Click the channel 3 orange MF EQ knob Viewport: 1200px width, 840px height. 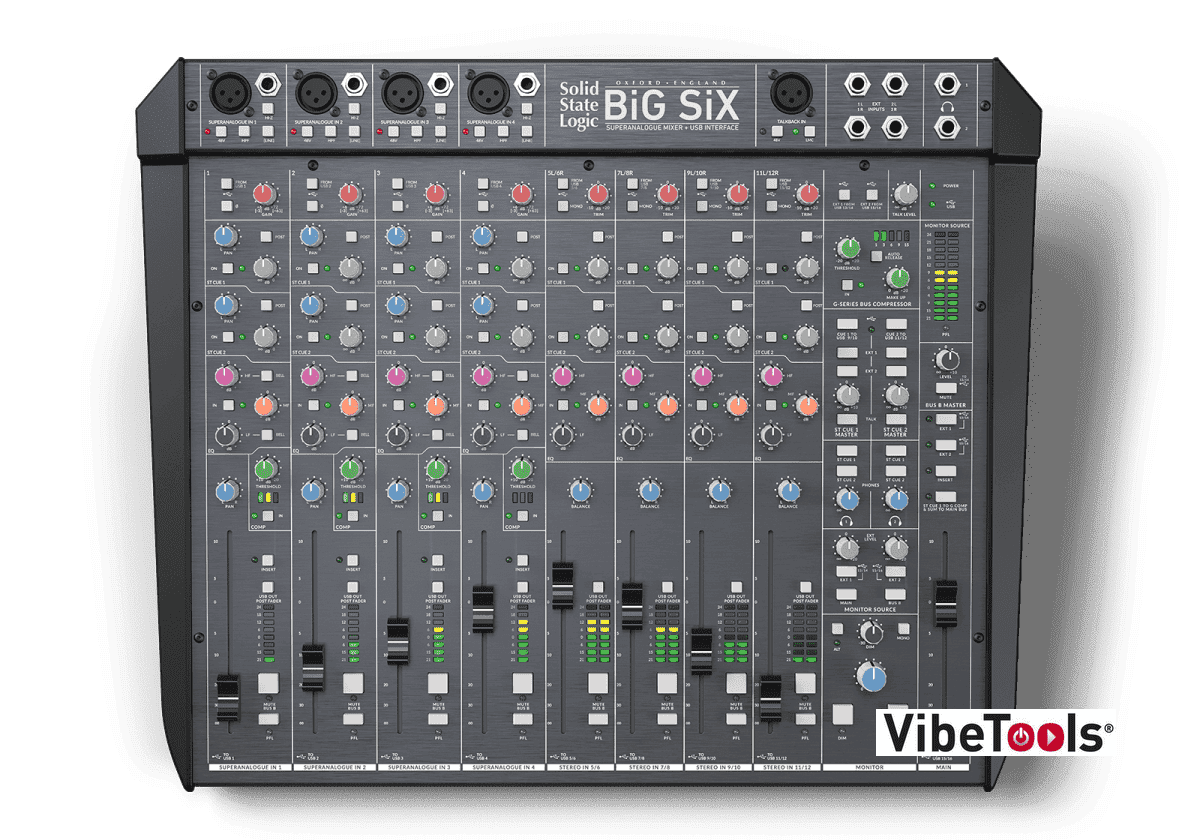435,406
